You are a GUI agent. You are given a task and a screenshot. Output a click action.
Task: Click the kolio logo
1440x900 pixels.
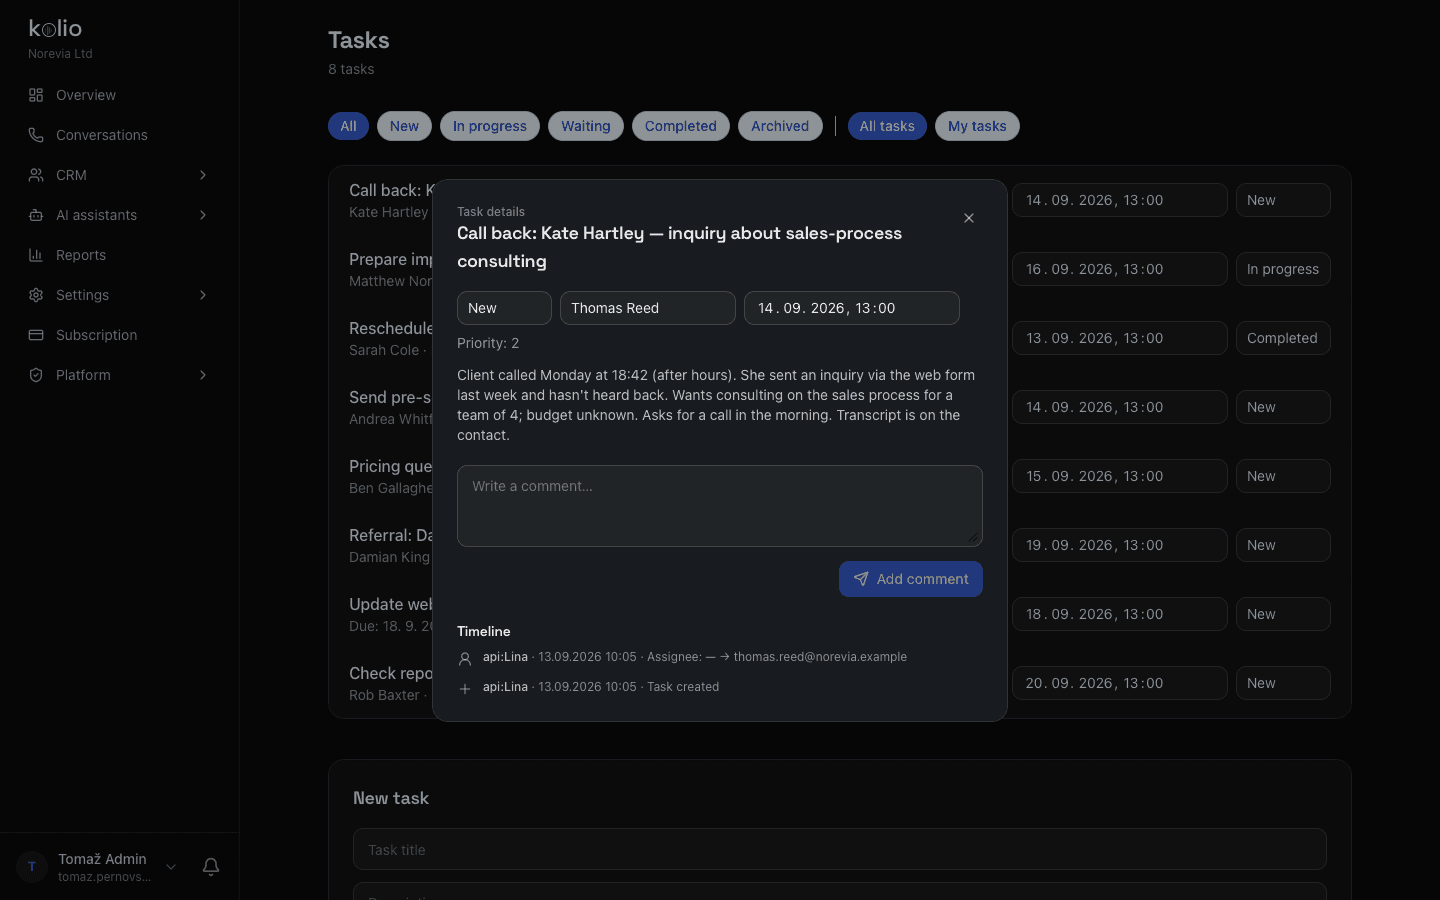(x=55, y=29)
